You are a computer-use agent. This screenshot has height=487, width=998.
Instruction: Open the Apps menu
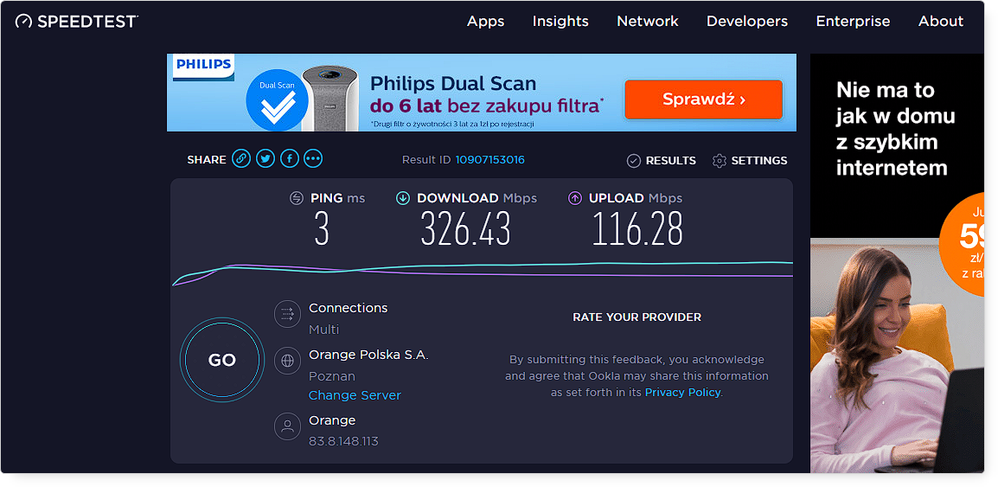pyautogui.click(x=485, y=21)
